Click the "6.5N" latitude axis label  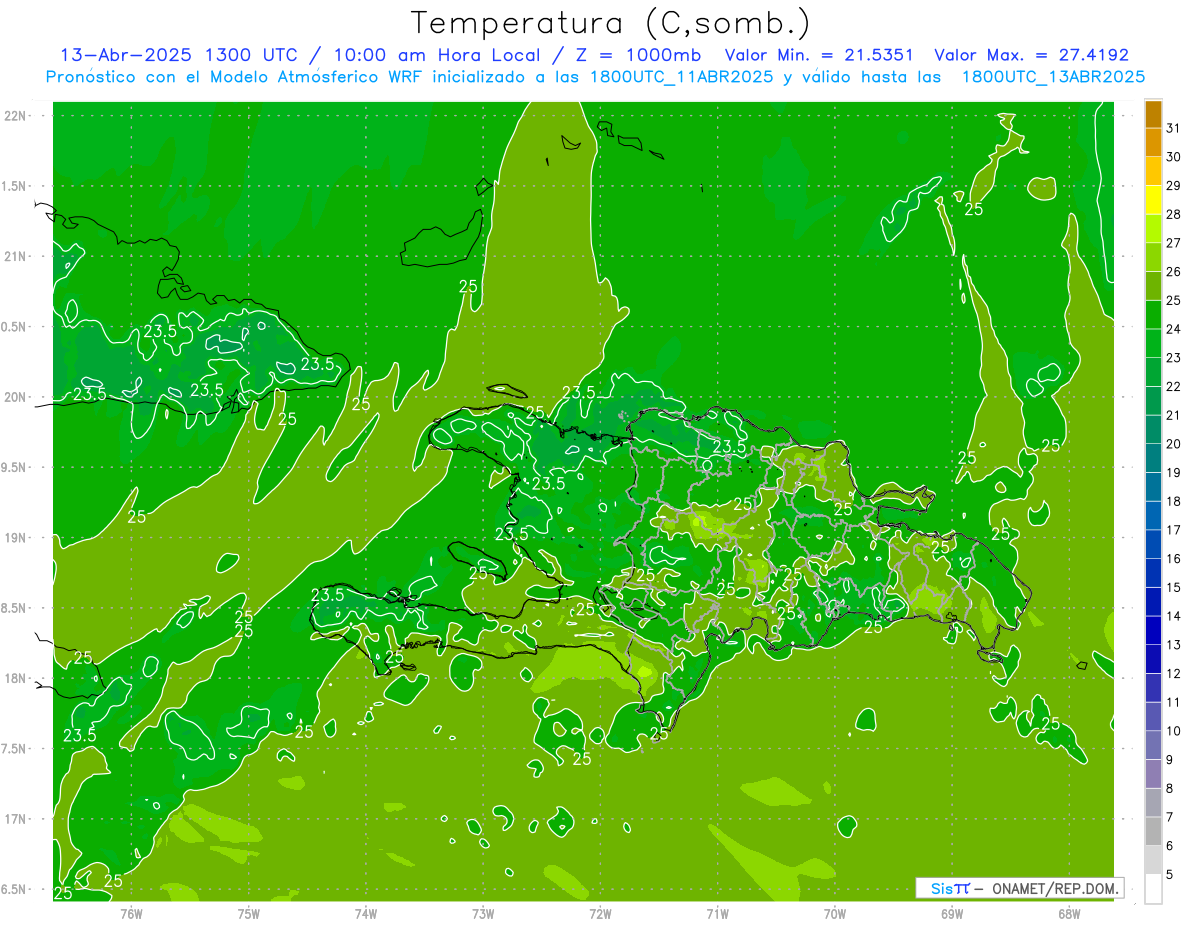[15, 889]
